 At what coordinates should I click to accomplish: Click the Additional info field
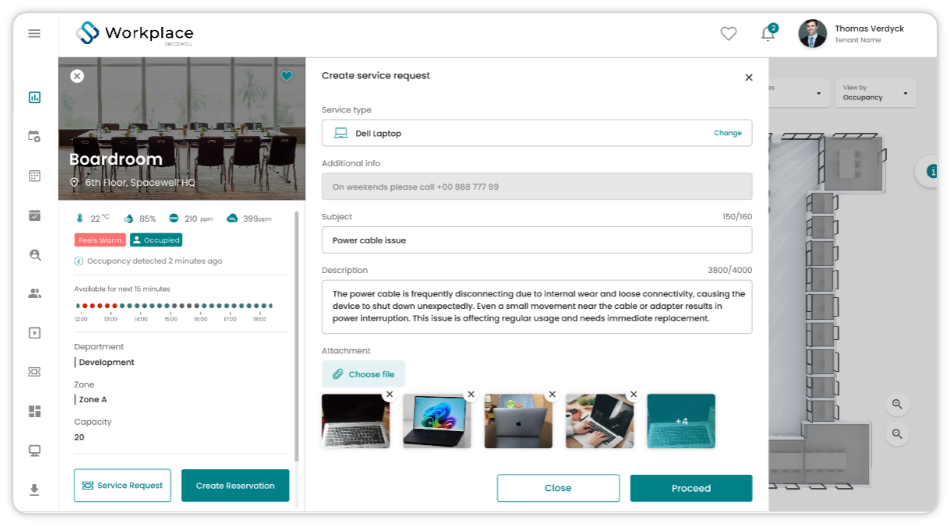(537, 187)
